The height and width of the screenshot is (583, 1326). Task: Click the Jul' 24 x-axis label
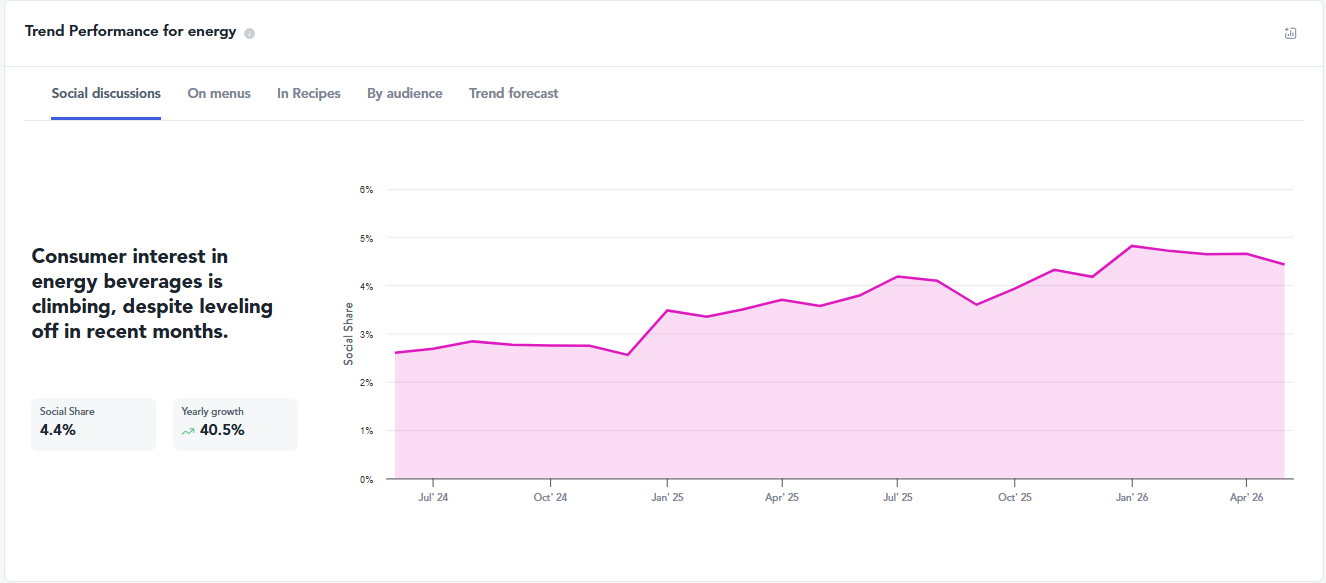click(x=433, y=497)
